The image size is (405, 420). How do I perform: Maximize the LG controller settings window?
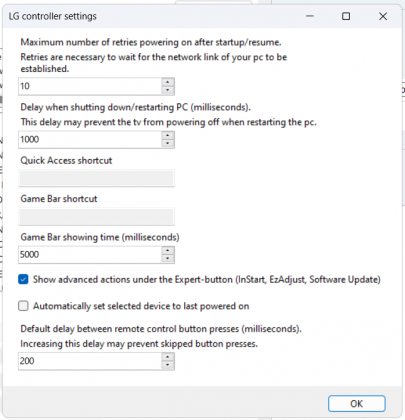[x=346, y=16]
